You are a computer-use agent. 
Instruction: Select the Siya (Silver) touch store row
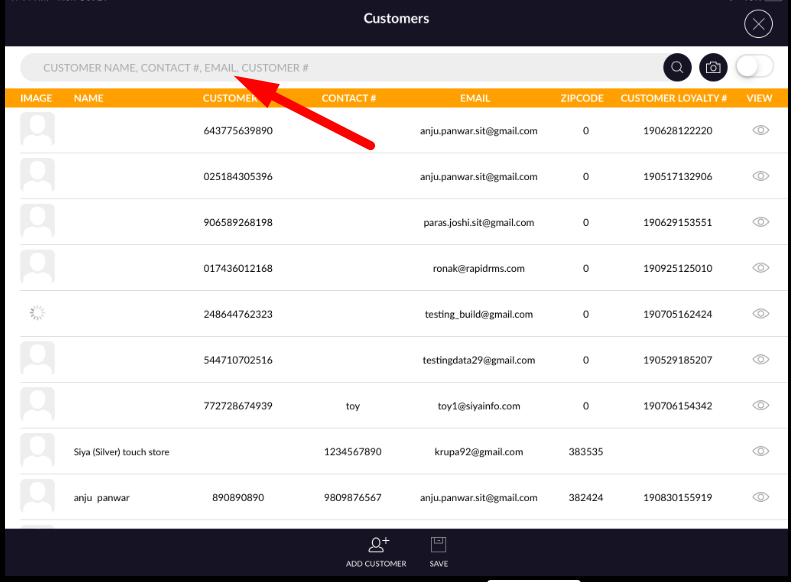[122, 452]
